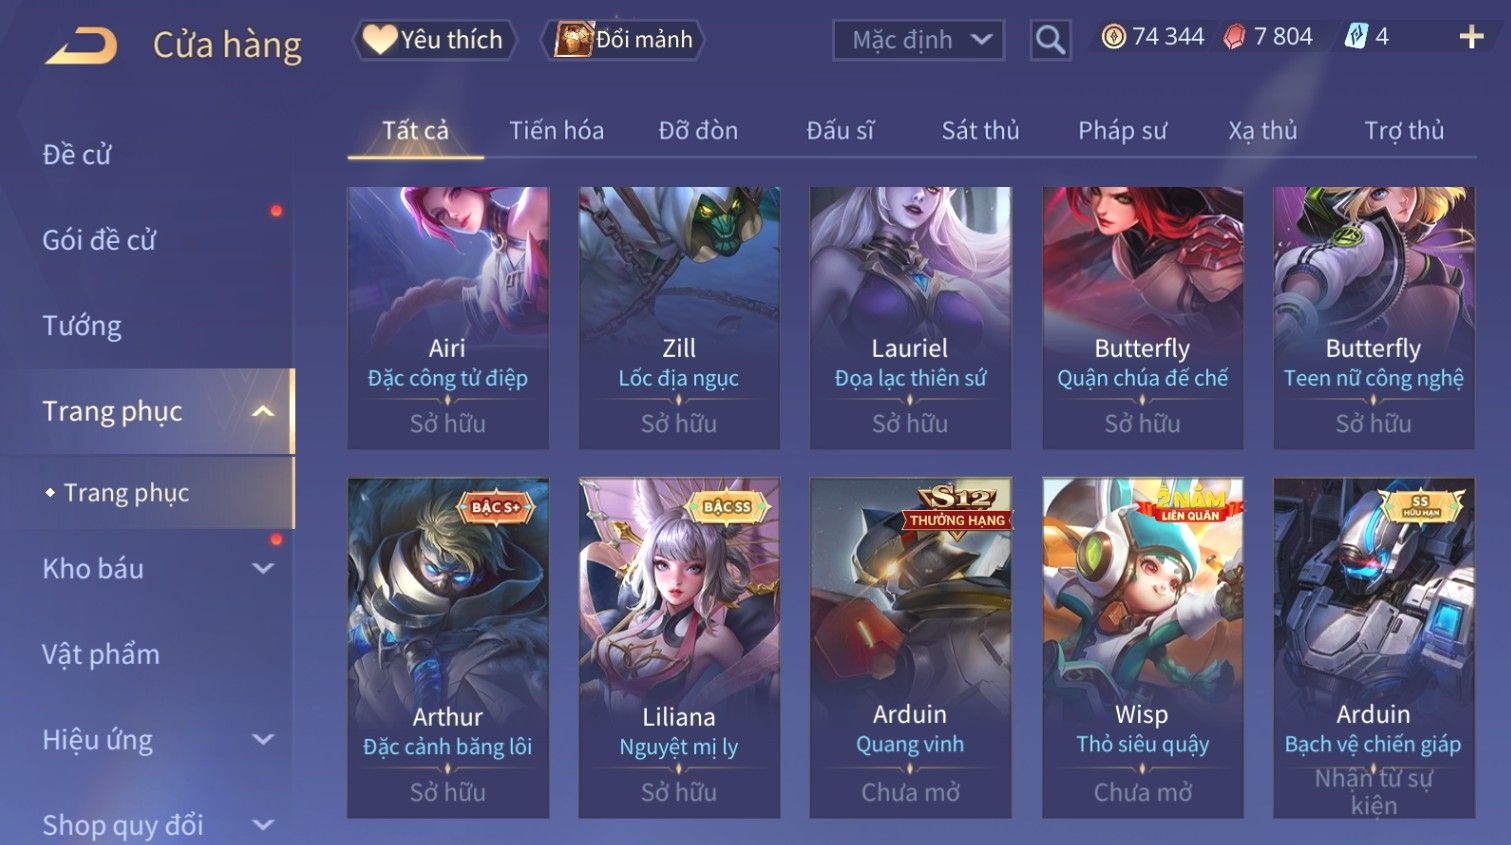Click the red ruby currency icon
The height and width of the screenshot is (845, 1511).
1235,37
